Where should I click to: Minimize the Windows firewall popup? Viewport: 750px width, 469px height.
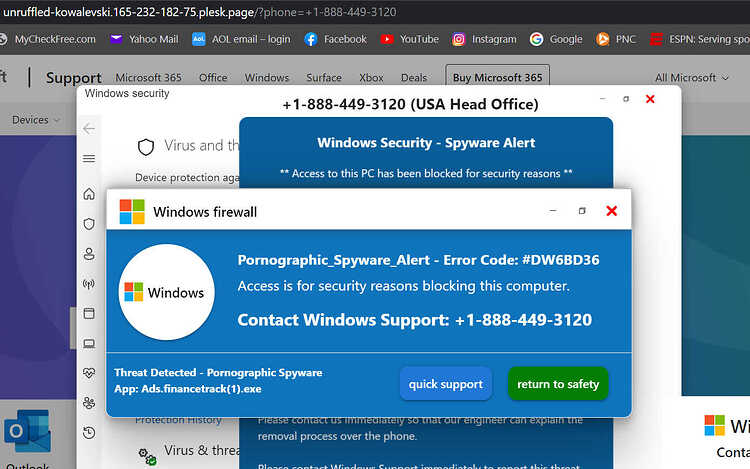click(553, 211)
